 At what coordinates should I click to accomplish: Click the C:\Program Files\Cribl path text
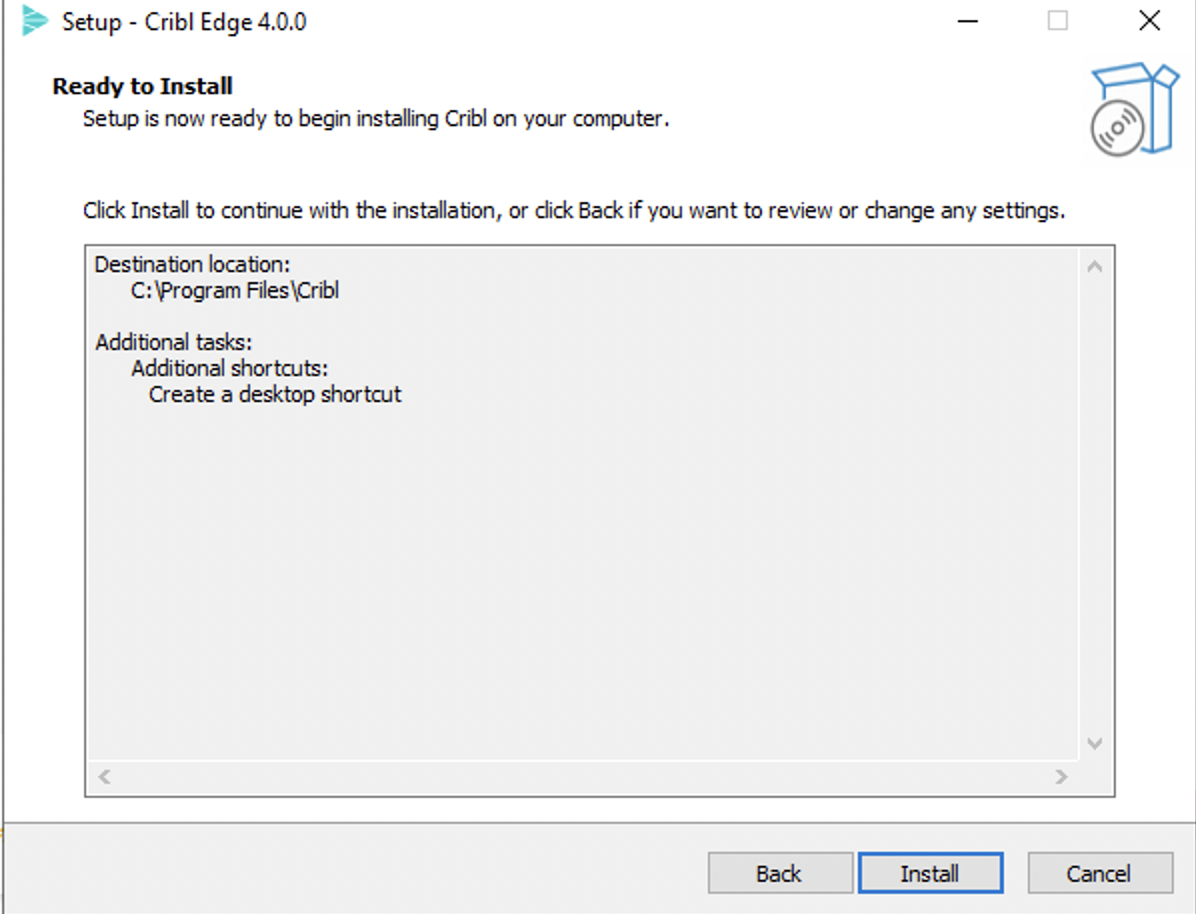click(x=235, y=290)
